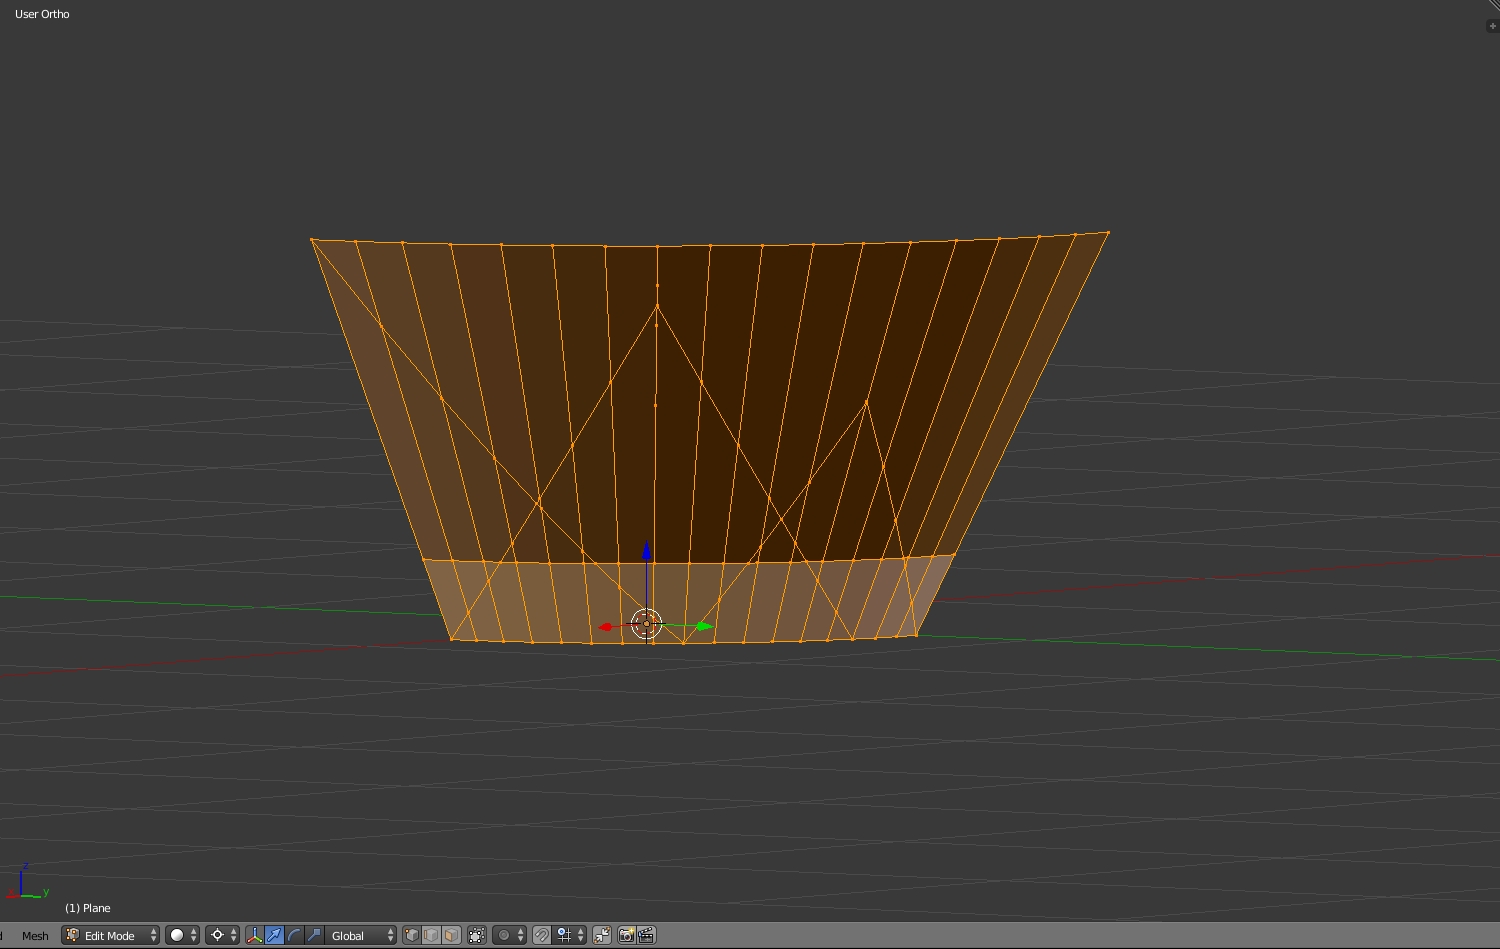1500x949 pixels.
Task: Click the '(1) Plane' object label
Action: (x=88, y=908)
